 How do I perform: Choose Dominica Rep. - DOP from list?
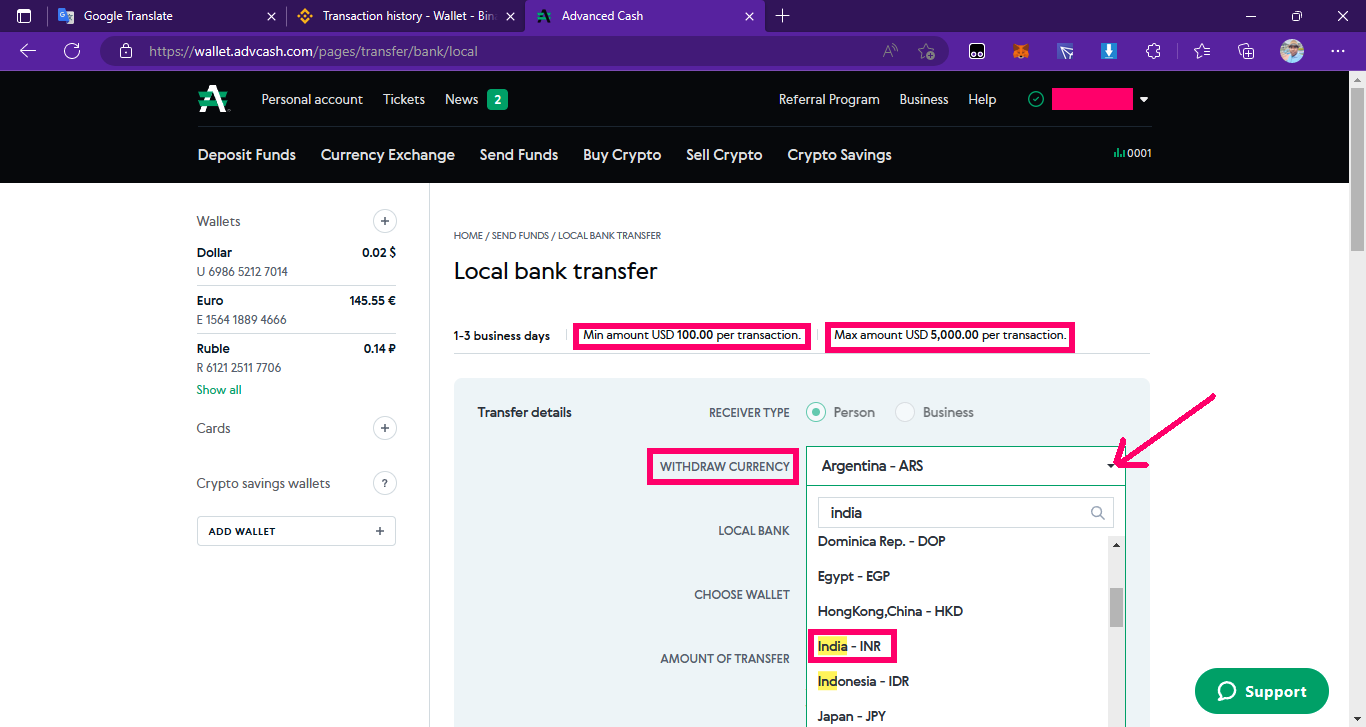coord(882,541)
